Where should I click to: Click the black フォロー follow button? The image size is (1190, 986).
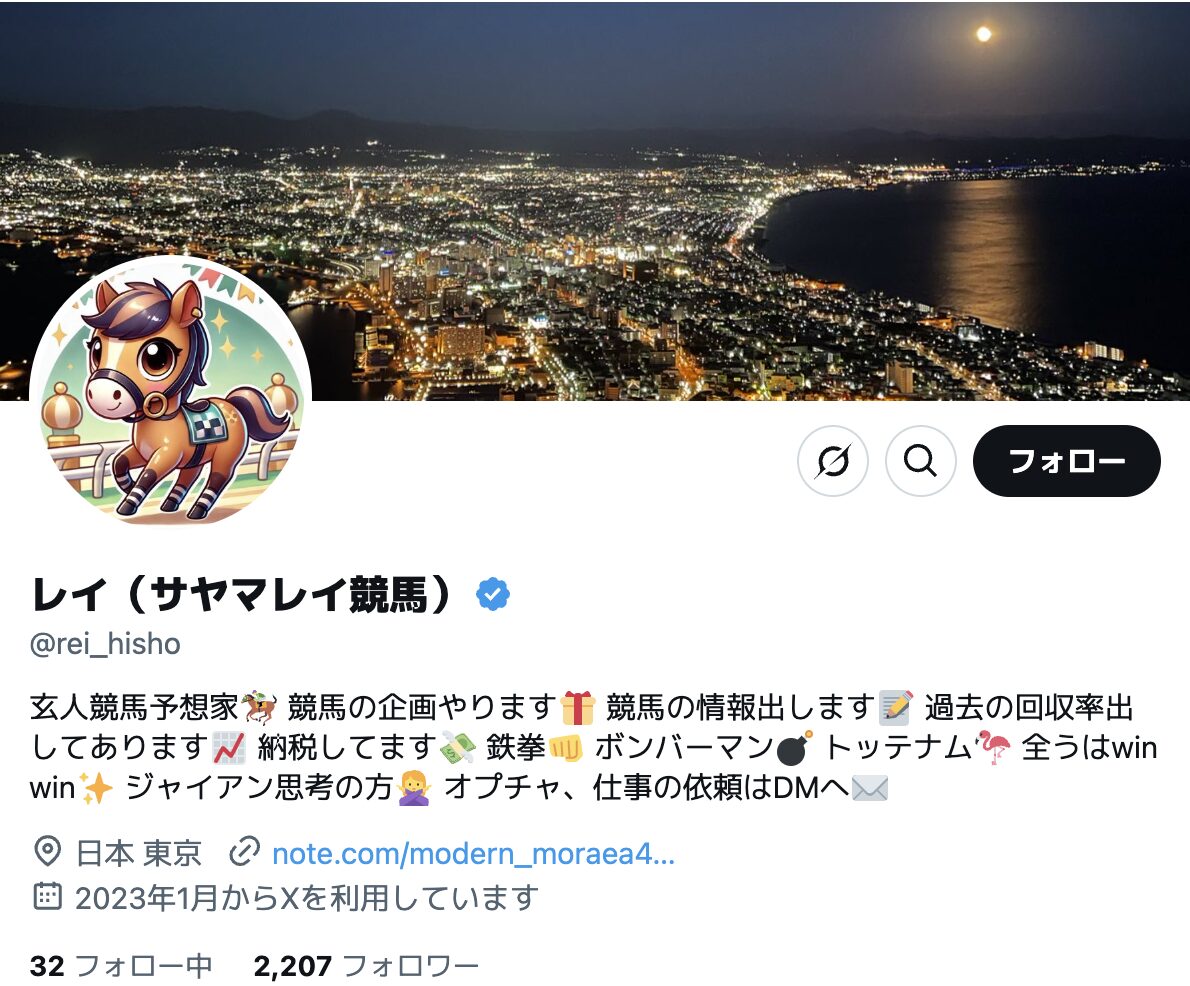coord(1066,461)
